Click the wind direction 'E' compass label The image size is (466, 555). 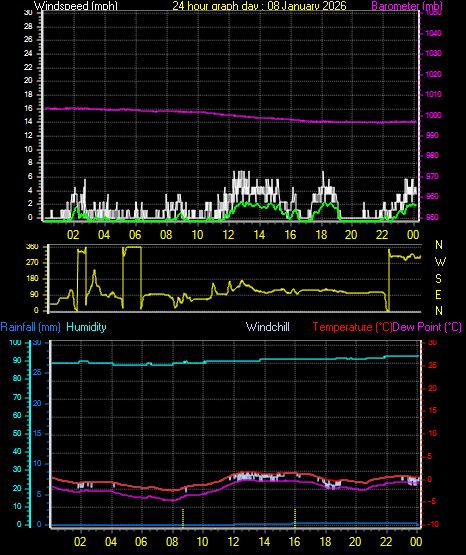tap(438, 294)
